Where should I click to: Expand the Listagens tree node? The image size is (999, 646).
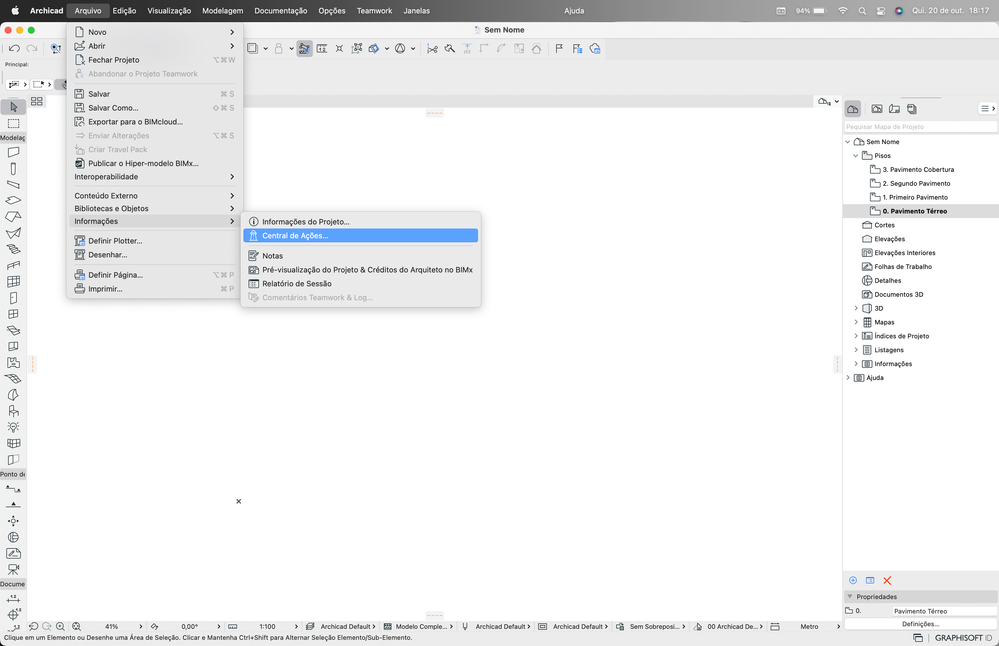856,350
